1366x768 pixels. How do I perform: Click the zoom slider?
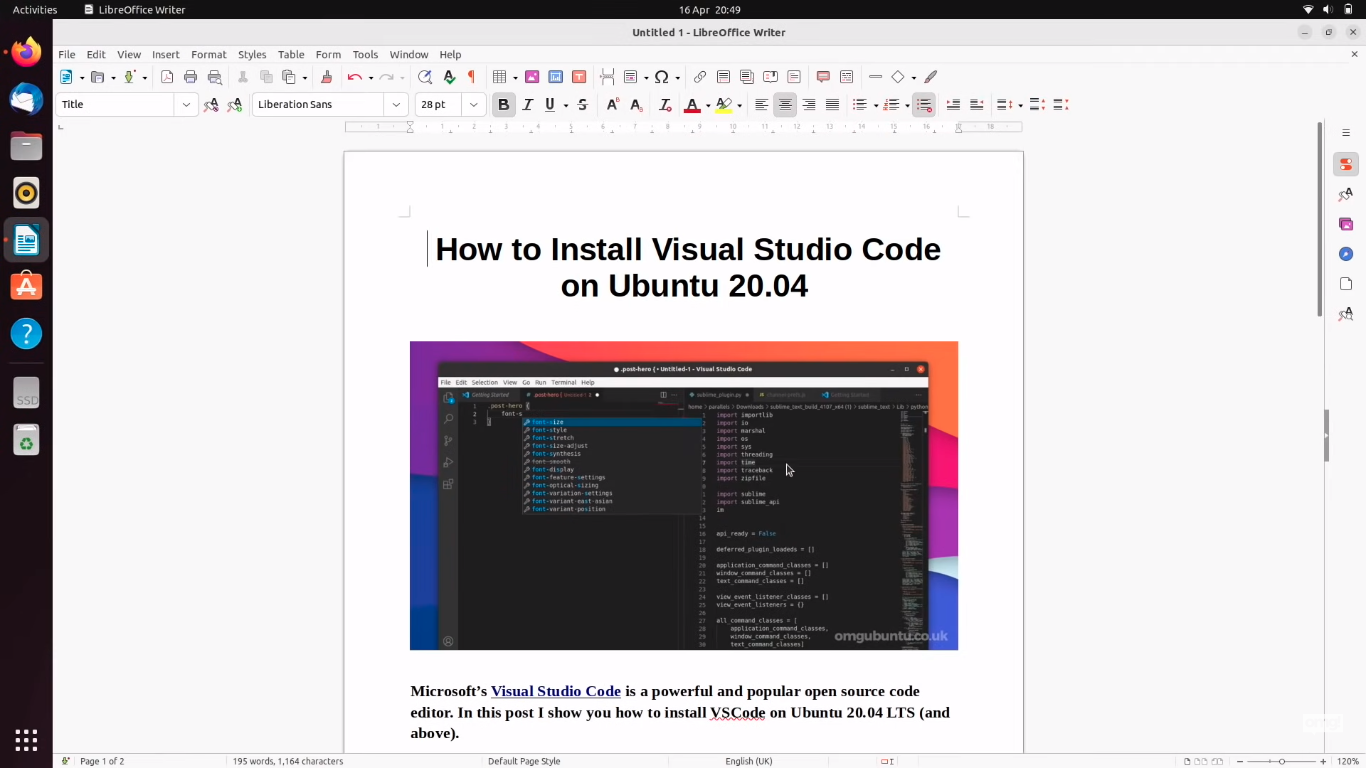click(x=1283, y=761)
